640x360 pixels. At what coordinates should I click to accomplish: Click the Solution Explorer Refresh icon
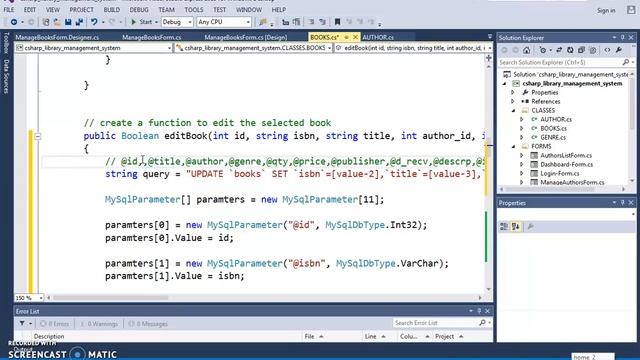570,50
